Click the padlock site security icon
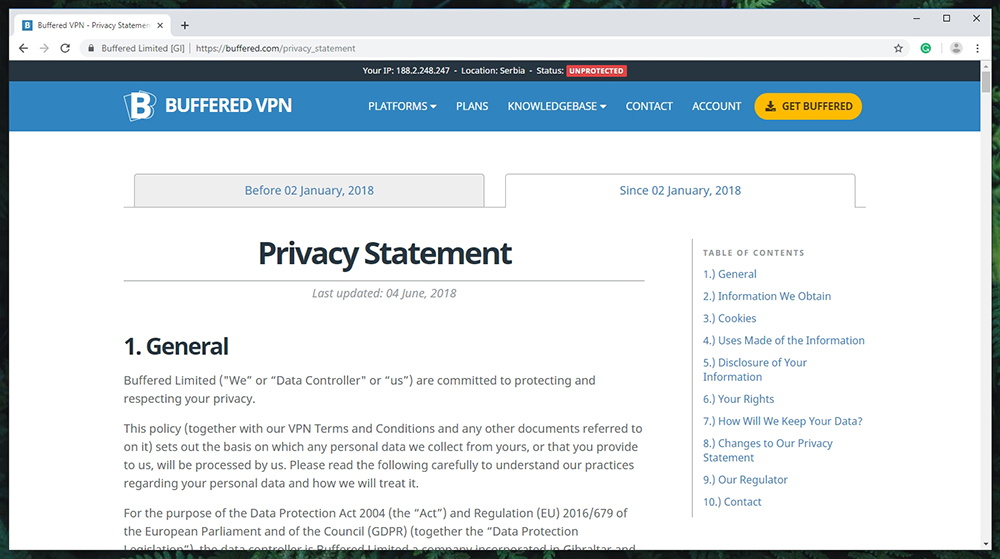This screenshot has width=1000, height=559. click(91, 48)
